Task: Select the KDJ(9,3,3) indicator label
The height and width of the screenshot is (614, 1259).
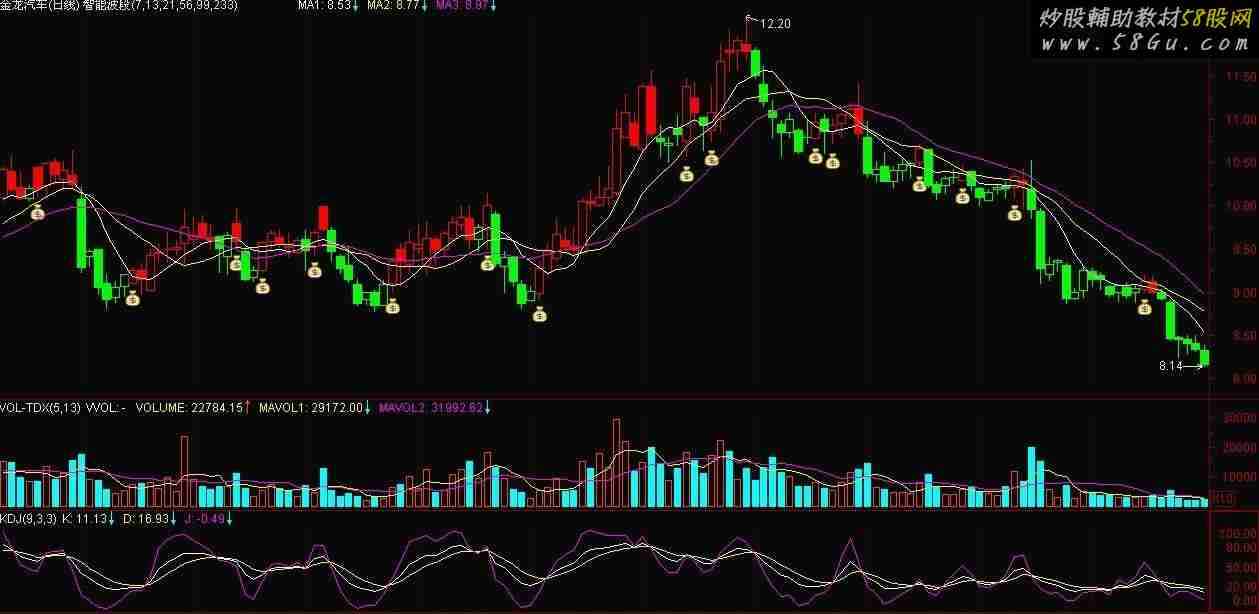Action: click(28, 519)
